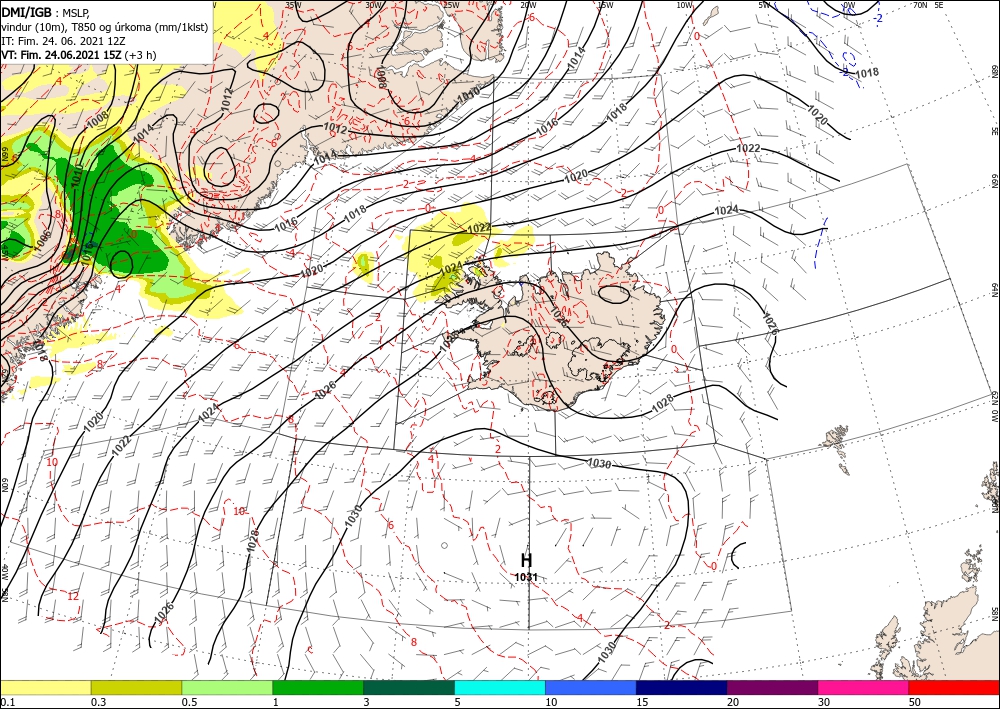Click the 35W longitude label at top
This screenshot has width=1000, height=709.
[292, 5]
